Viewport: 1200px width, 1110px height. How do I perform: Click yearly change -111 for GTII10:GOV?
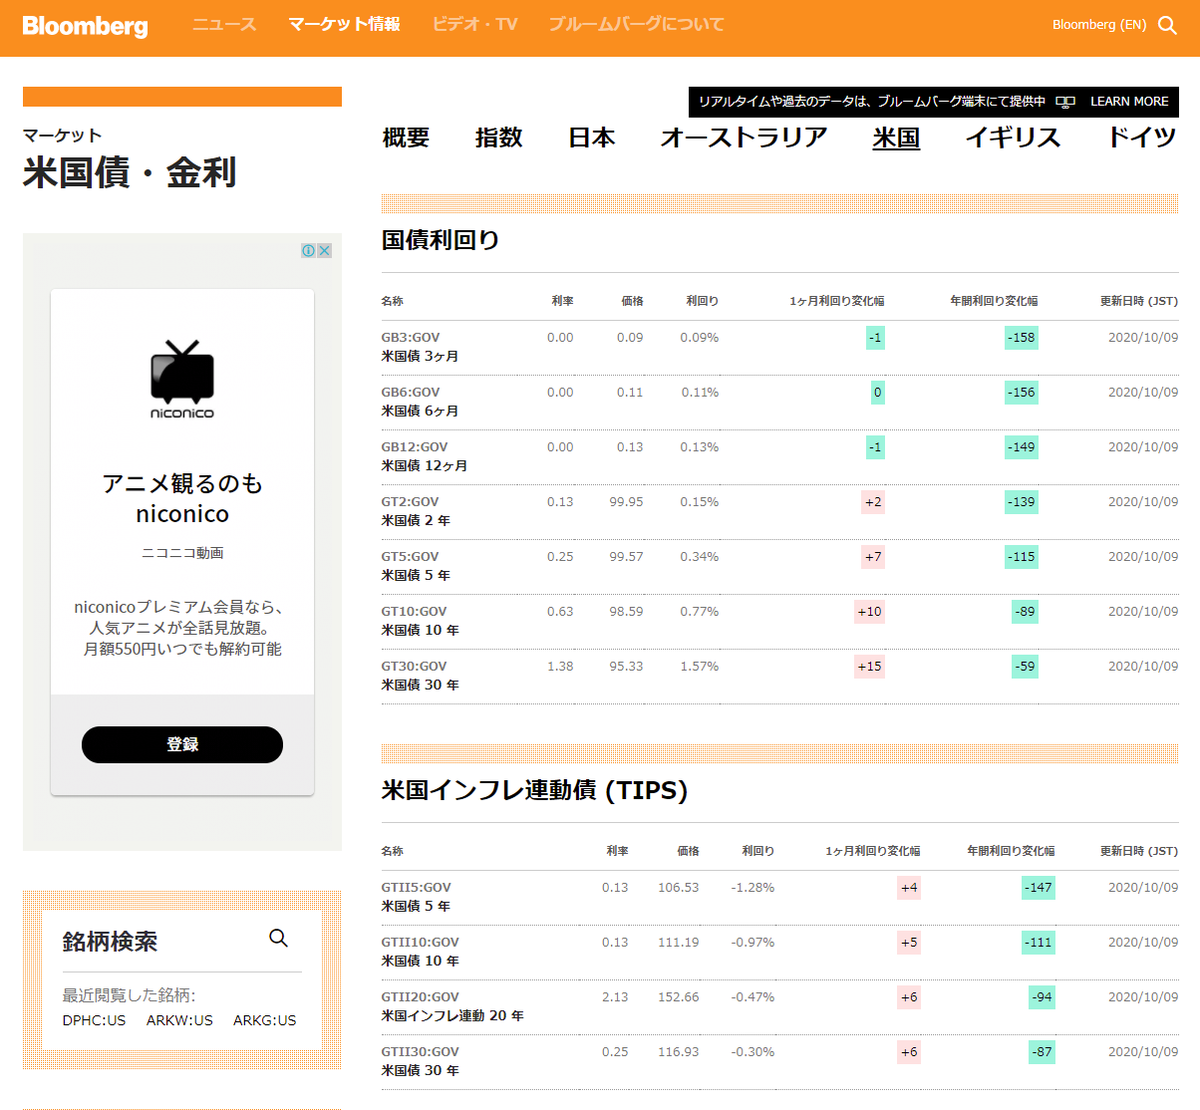(1038, 943)
